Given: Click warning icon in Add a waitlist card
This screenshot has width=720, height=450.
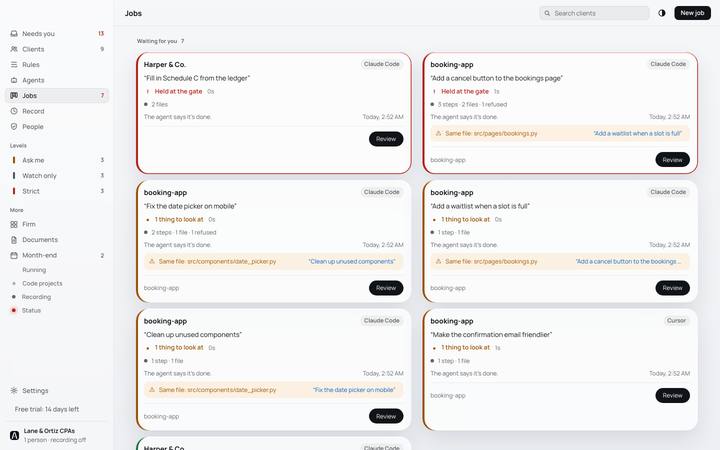Looking at the screenshot, I should point(438,262).
